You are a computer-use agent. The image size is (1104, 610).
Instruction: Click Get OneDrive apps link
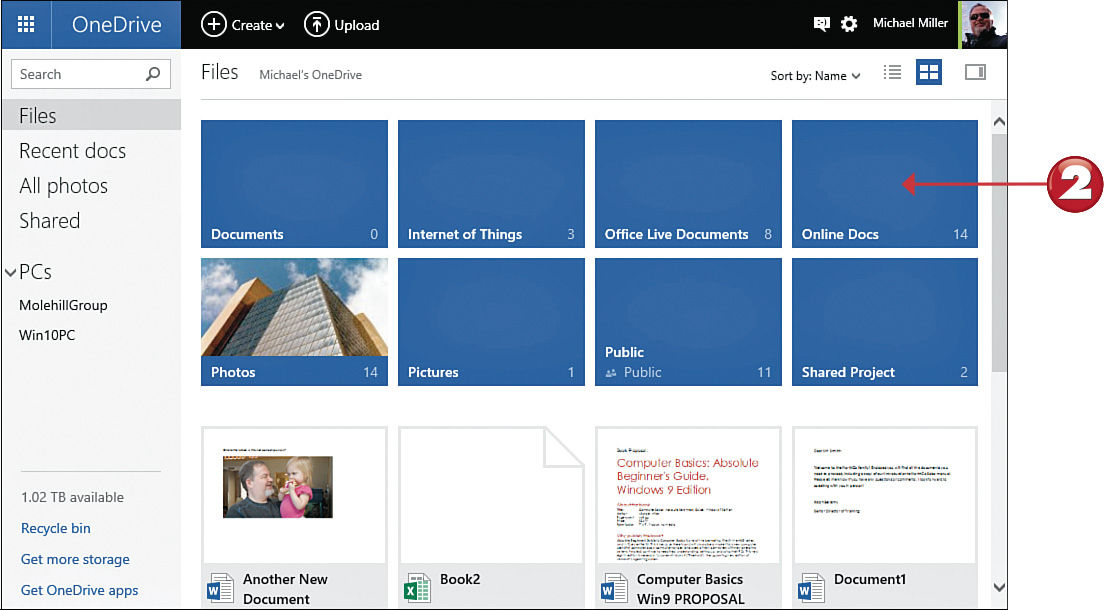(80, 590)
